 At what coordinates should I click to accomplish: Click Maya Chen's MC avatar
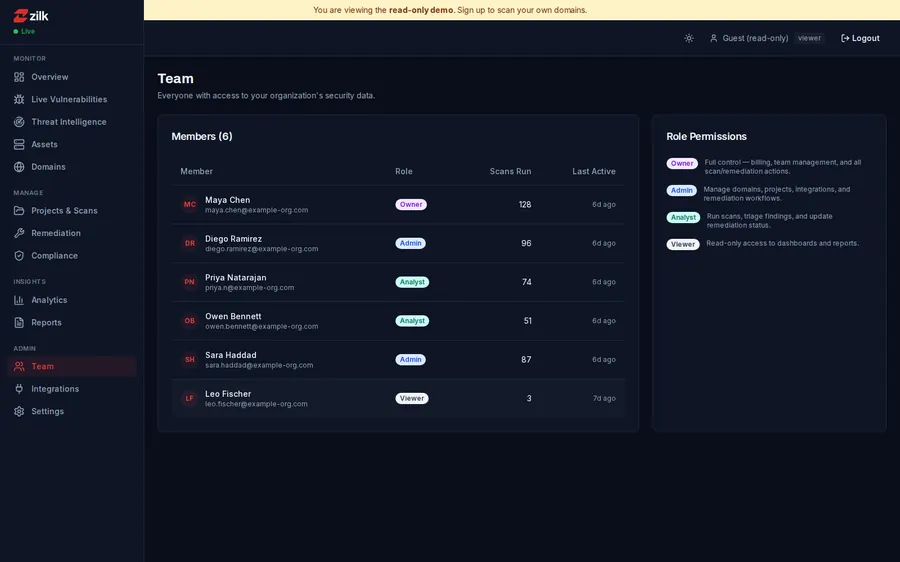pyautogui.click(x=189, y=204)
